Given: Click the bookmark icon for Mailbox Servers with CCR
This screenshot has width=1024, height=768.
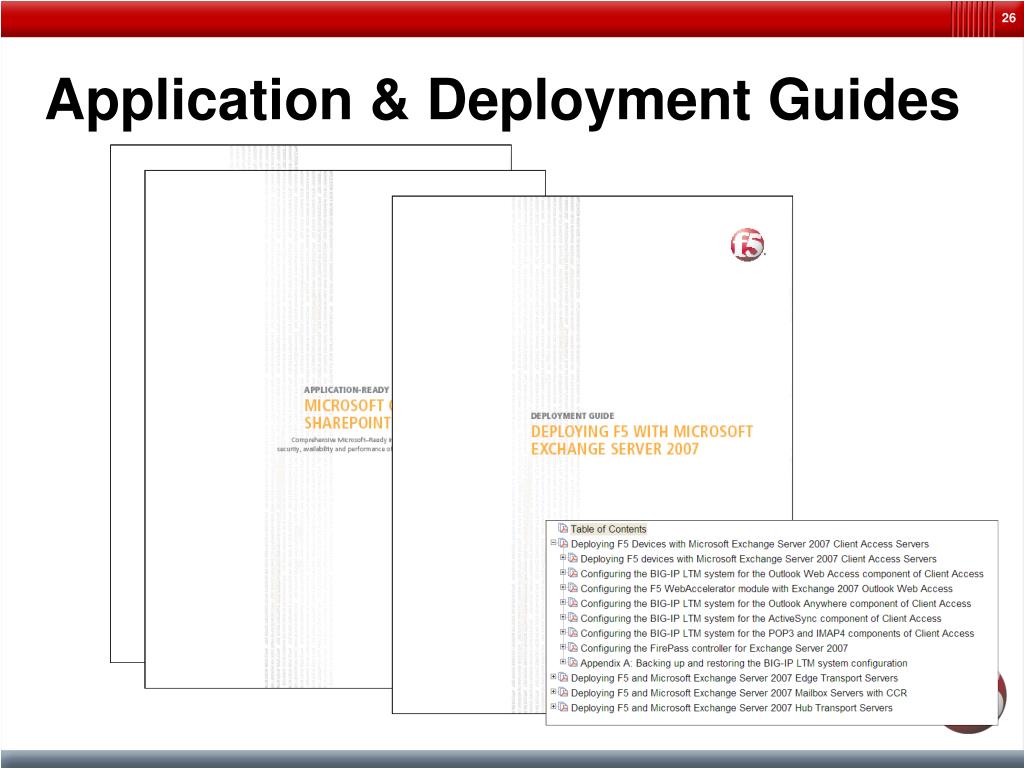Looking at the screenshot, I should coord(563,693).
